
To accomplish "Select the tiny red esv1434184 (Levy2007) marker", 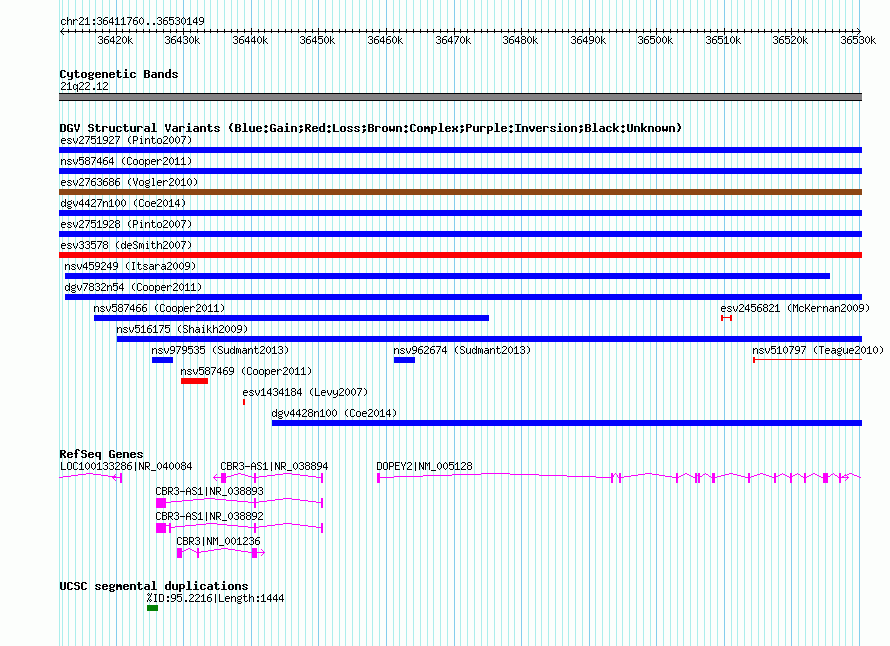I will [244, 402].
